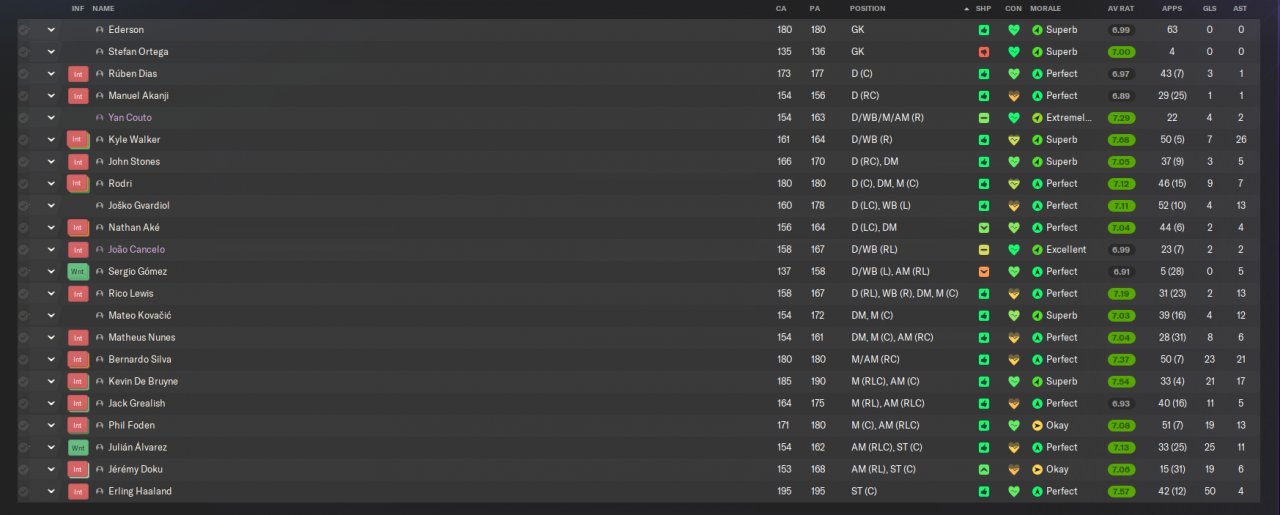Click the player icon before Mateo Kovačić's name
Image resolution: width=1280 pixels, height=515 pixels.
[x=100, y=316]
